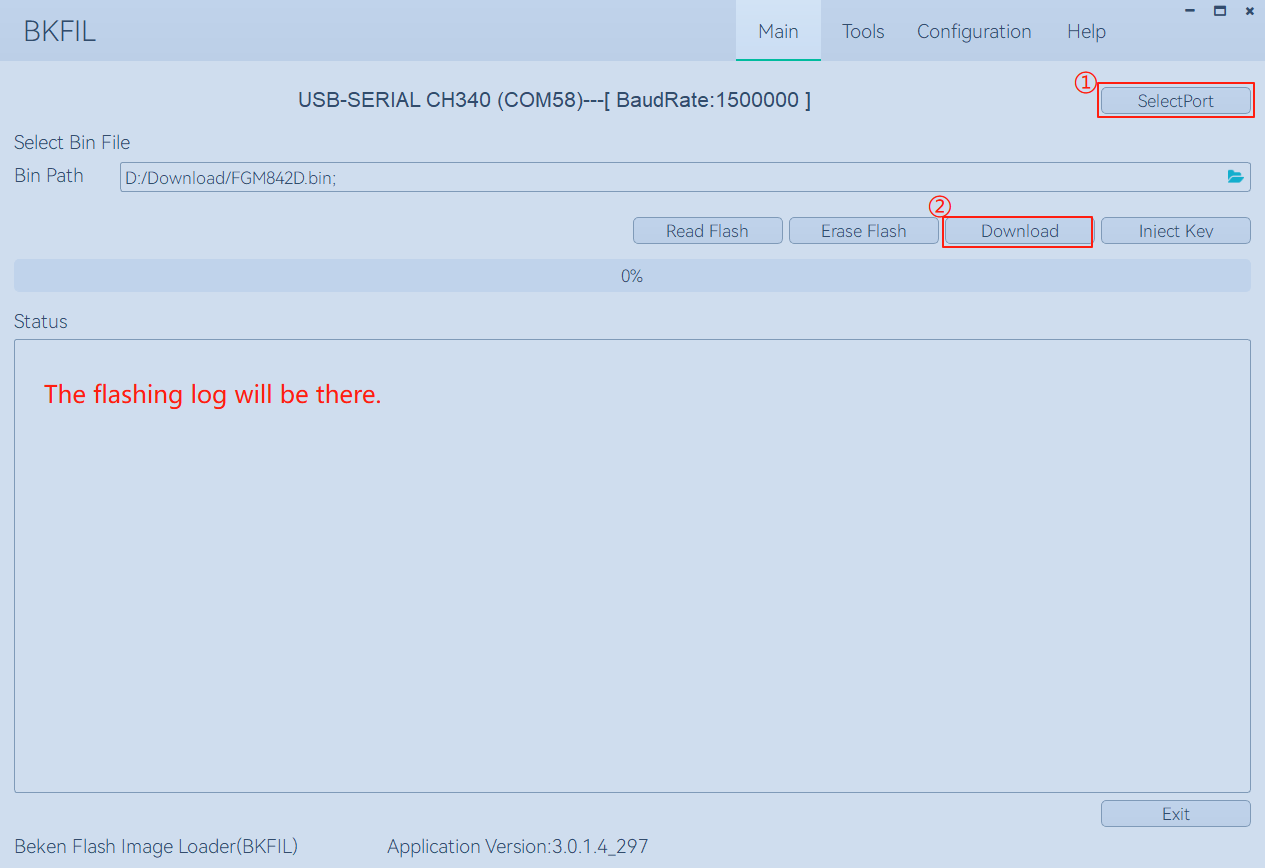The image size is (1265, 868).
Task: Close the BKFIL application window
Action: pyautogui.click(x=1250, y=10)
